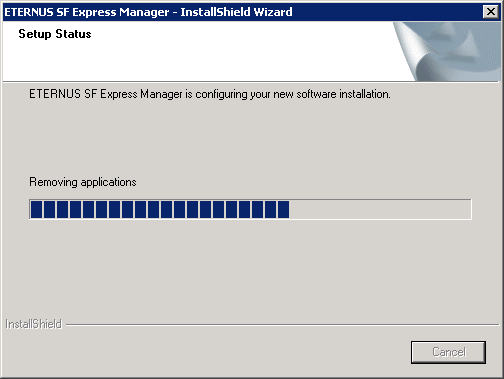Click the curled page banner graphic
504x379 pixels.
(x=447, y=51)
